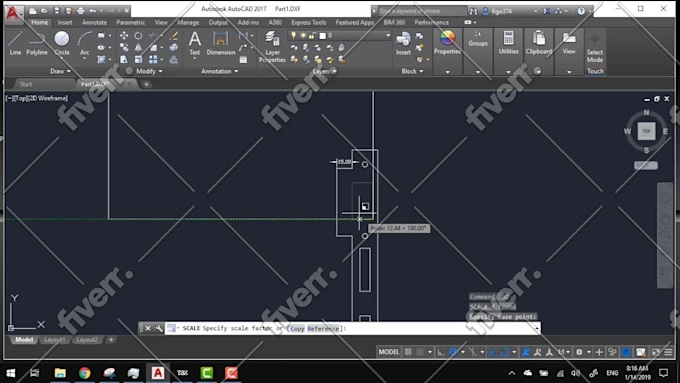
Task: Select the Arc tool
Action: [85, 43]
